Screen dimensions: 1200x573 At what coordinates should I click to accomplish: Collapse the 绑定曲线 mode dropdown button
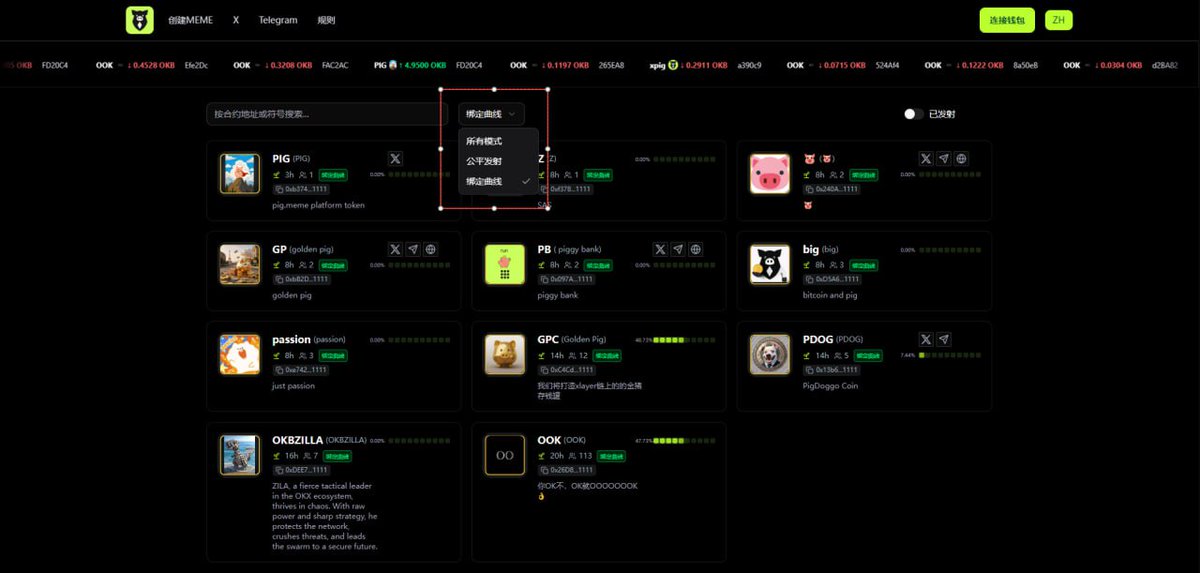click(x=491, y=114)
